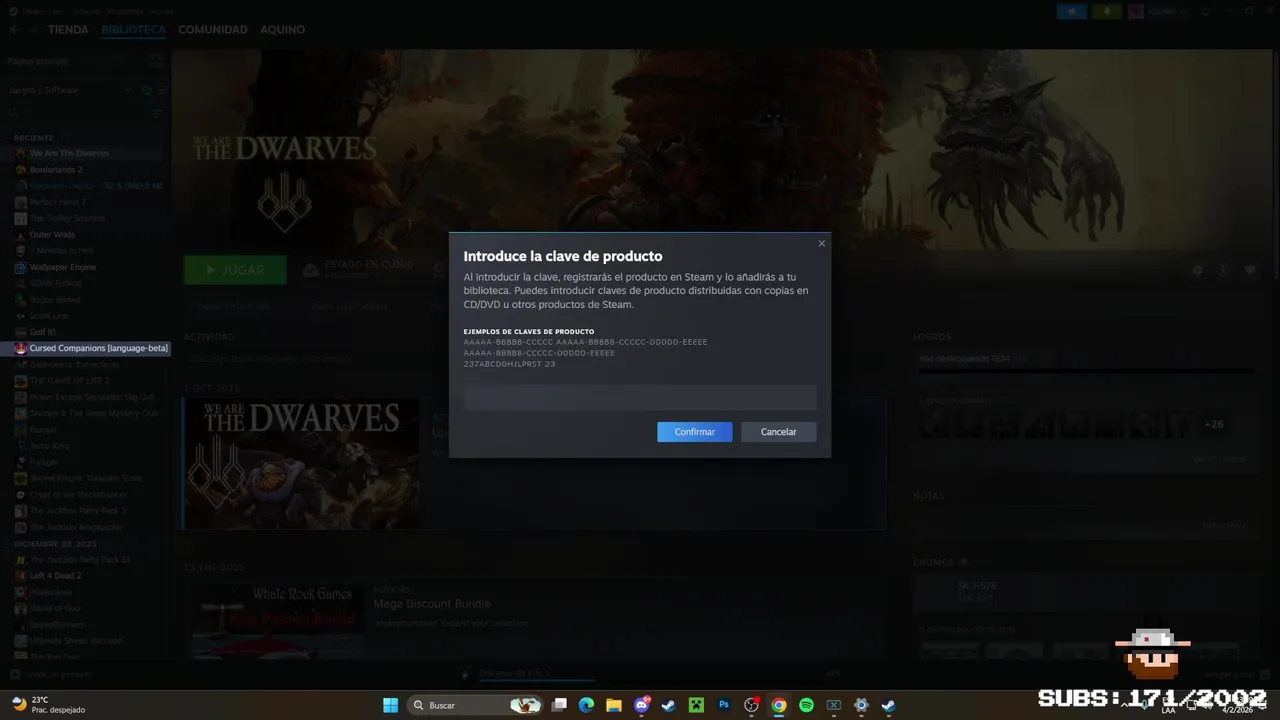The height and width of the screenshot is (720, 1280).
Task: Open the Mega Discount Bundle news item
Action: (432, 604)
